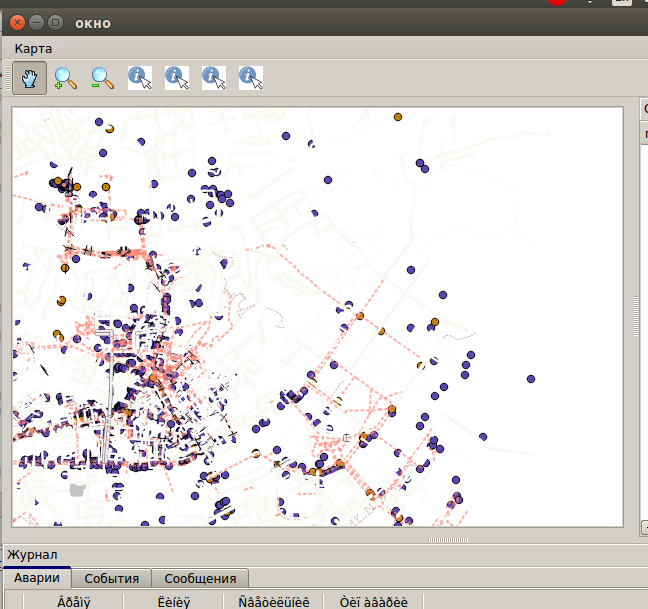Switch to the События tab

[111, 578]
